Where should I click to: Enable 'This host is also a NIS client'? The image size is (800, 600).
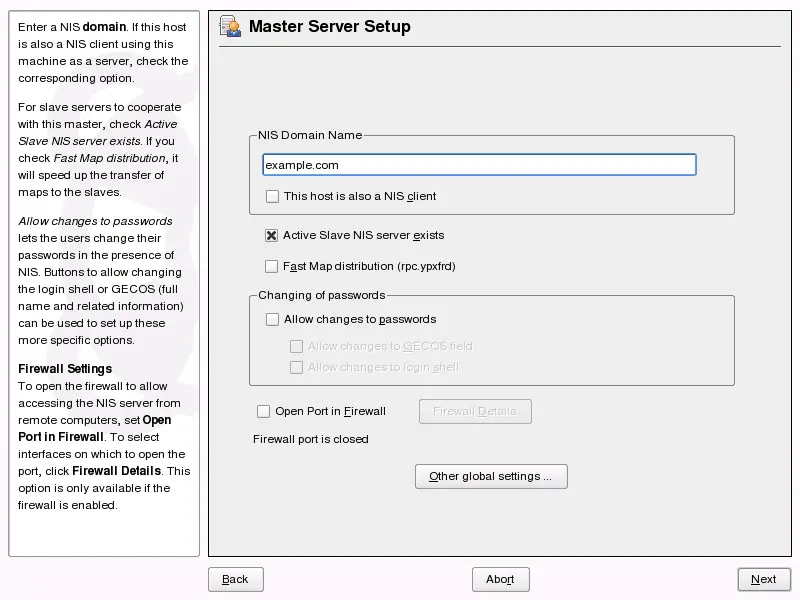click(x=272, y=196)
